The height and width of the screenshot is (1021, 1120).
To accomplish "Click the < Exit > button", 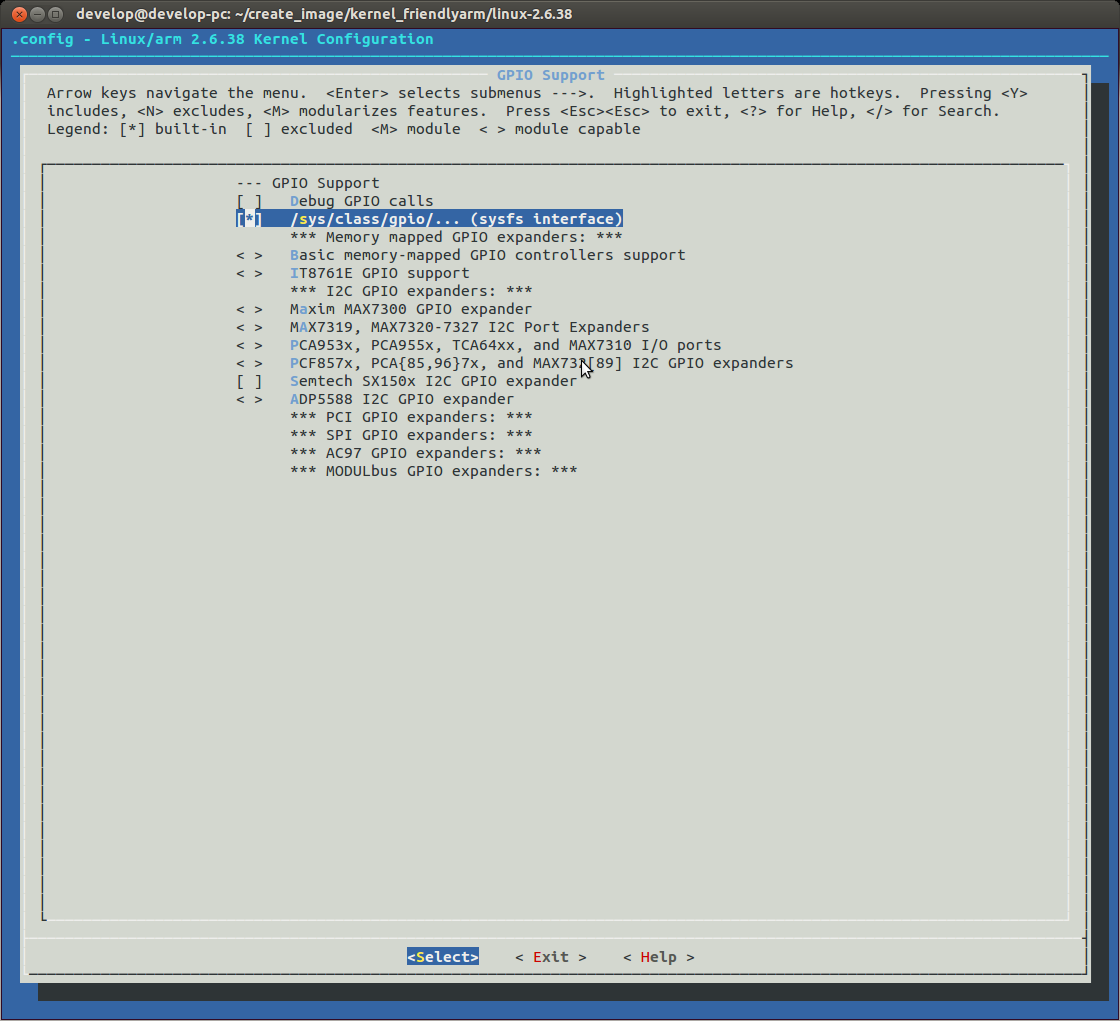I will (551, 957).
